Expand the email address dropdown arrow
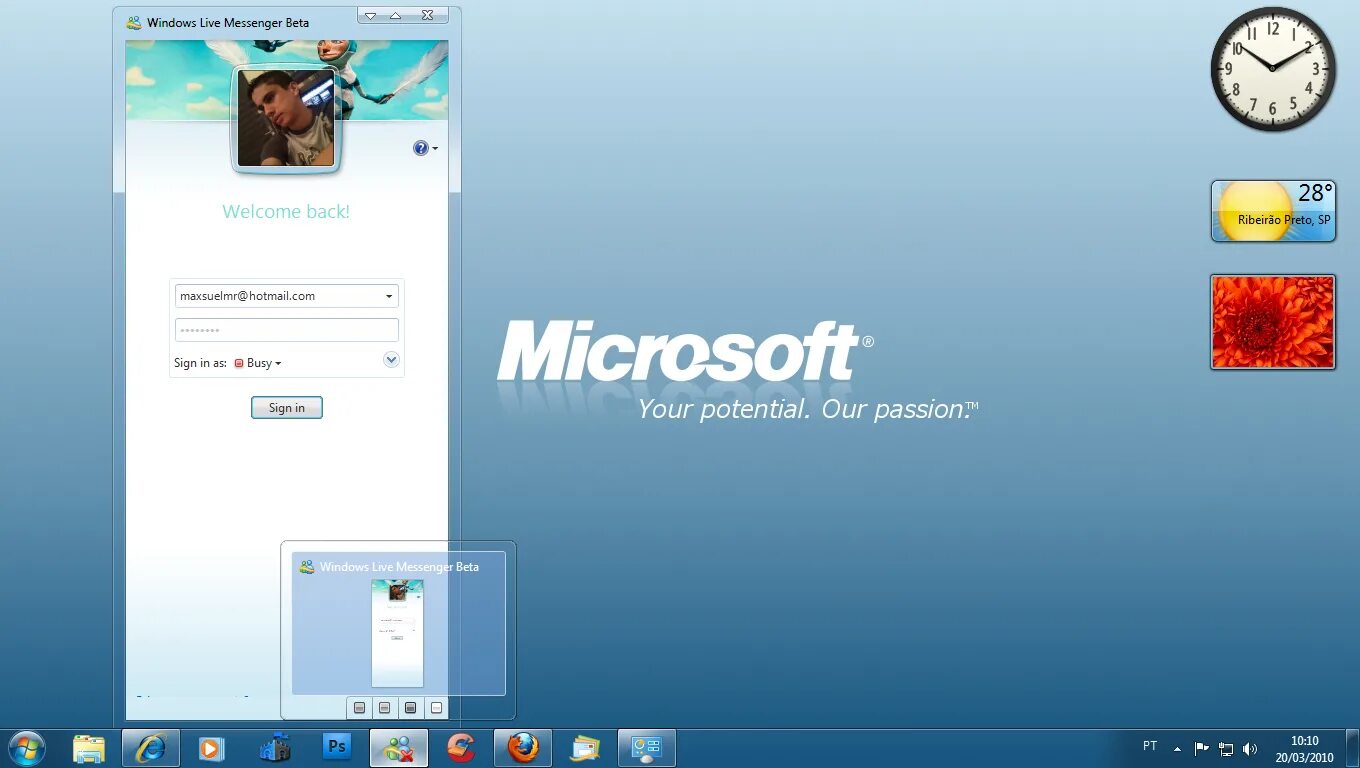Image resolution: width=1360 pixels, height=768 pixels. pyautogui.click(x=389, y=296)
